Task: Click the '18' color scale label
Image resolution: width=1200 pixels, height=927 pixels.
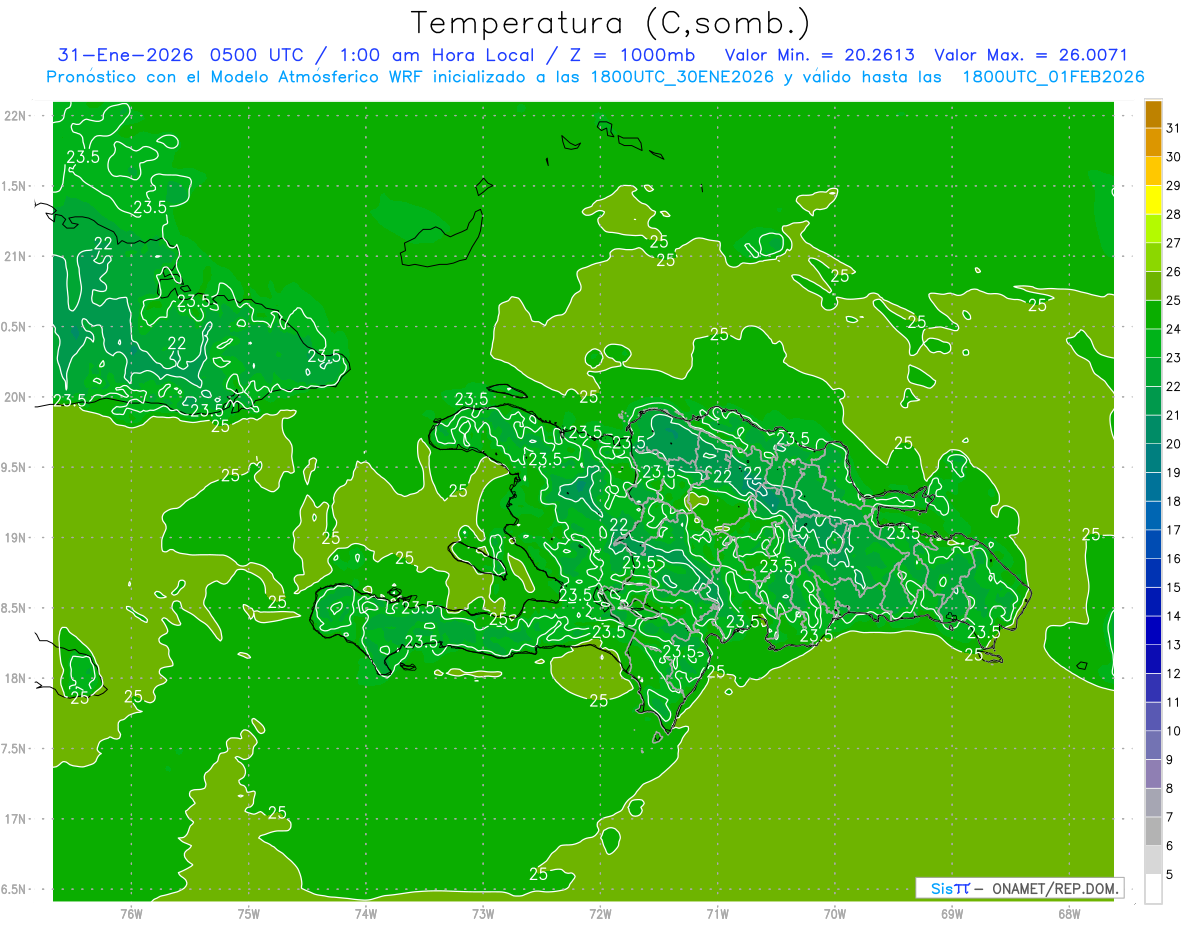Action: click(1173, 501)
